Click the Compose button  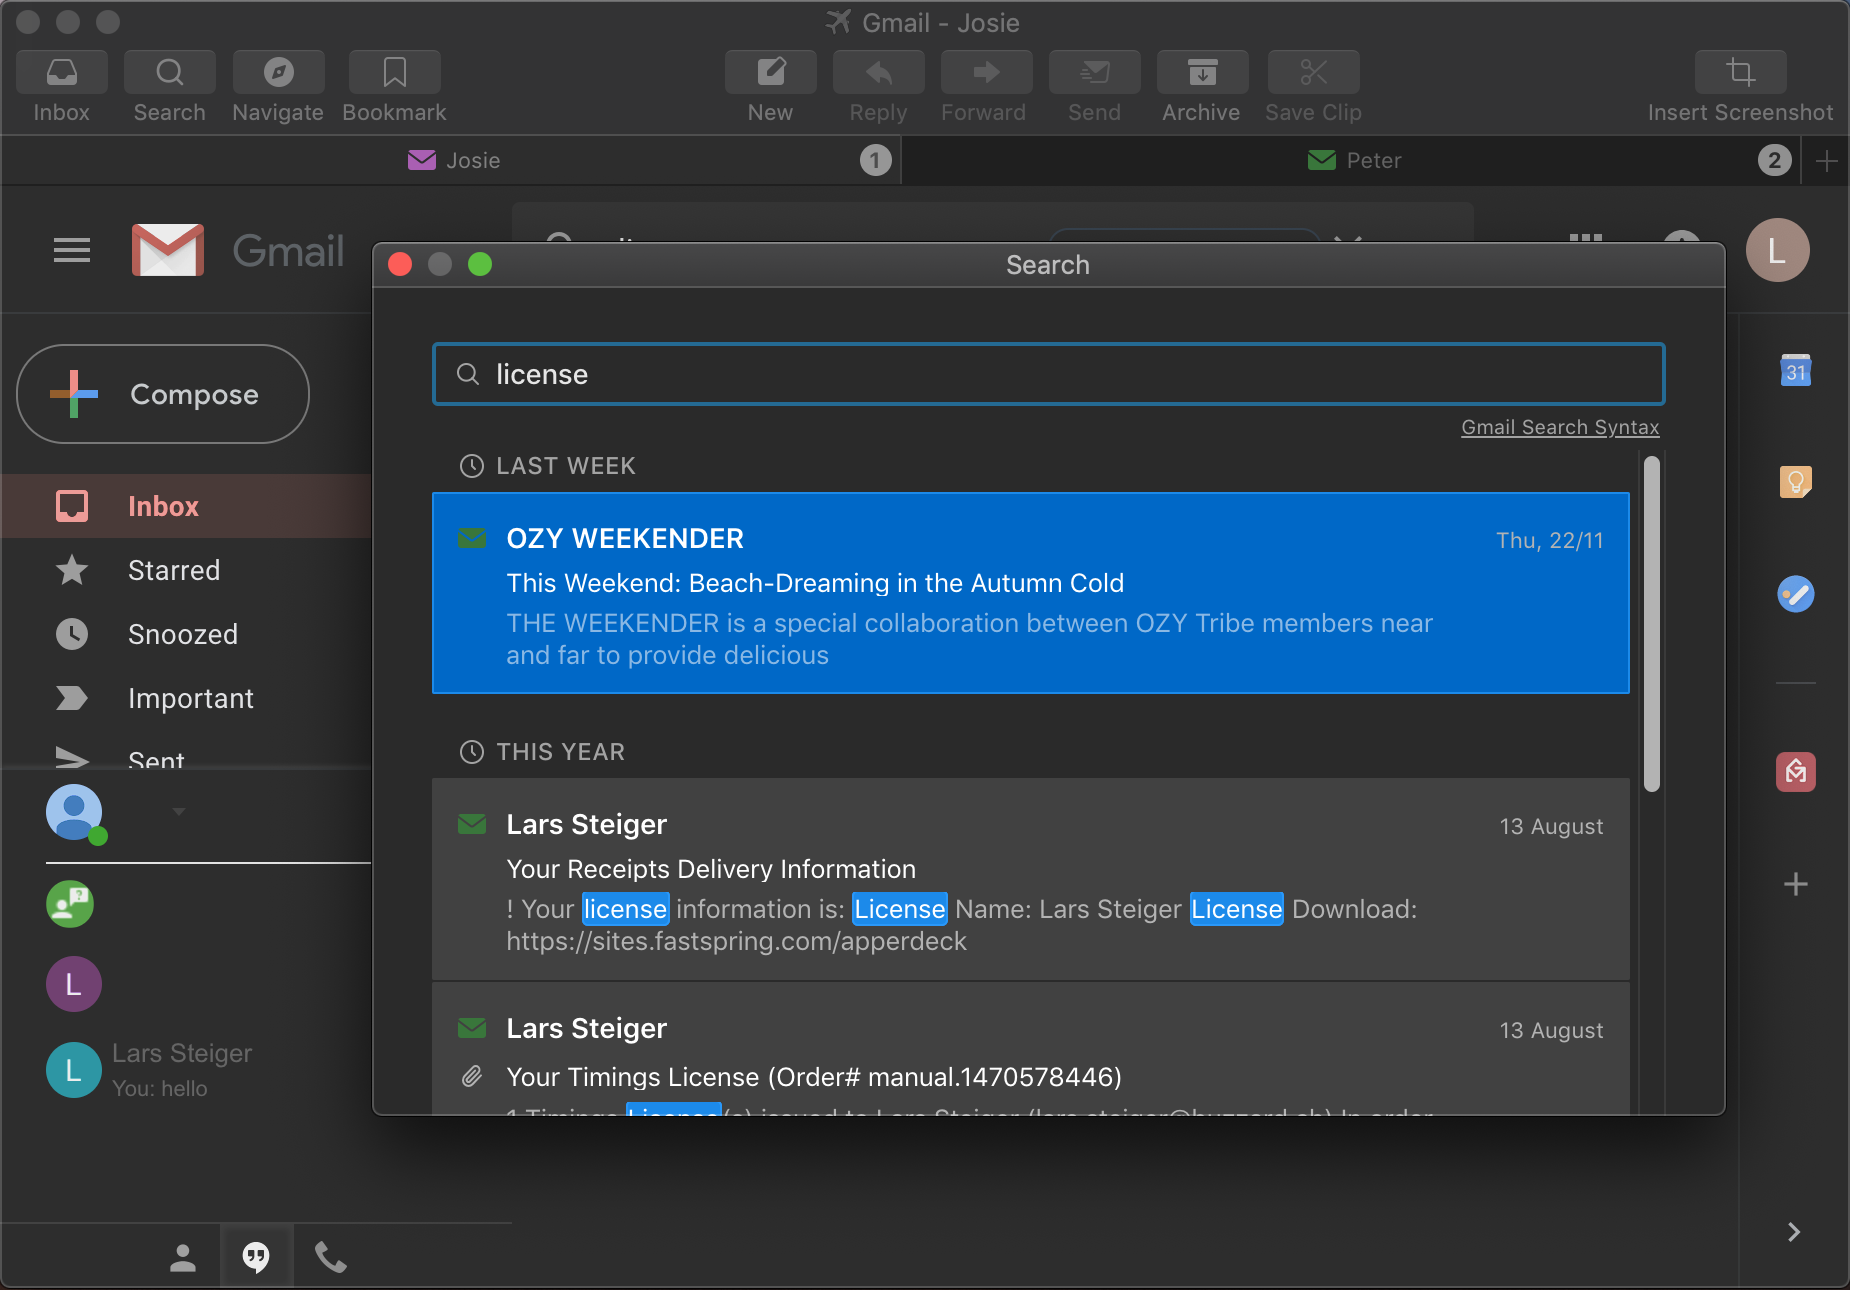[x=163, y=394]
